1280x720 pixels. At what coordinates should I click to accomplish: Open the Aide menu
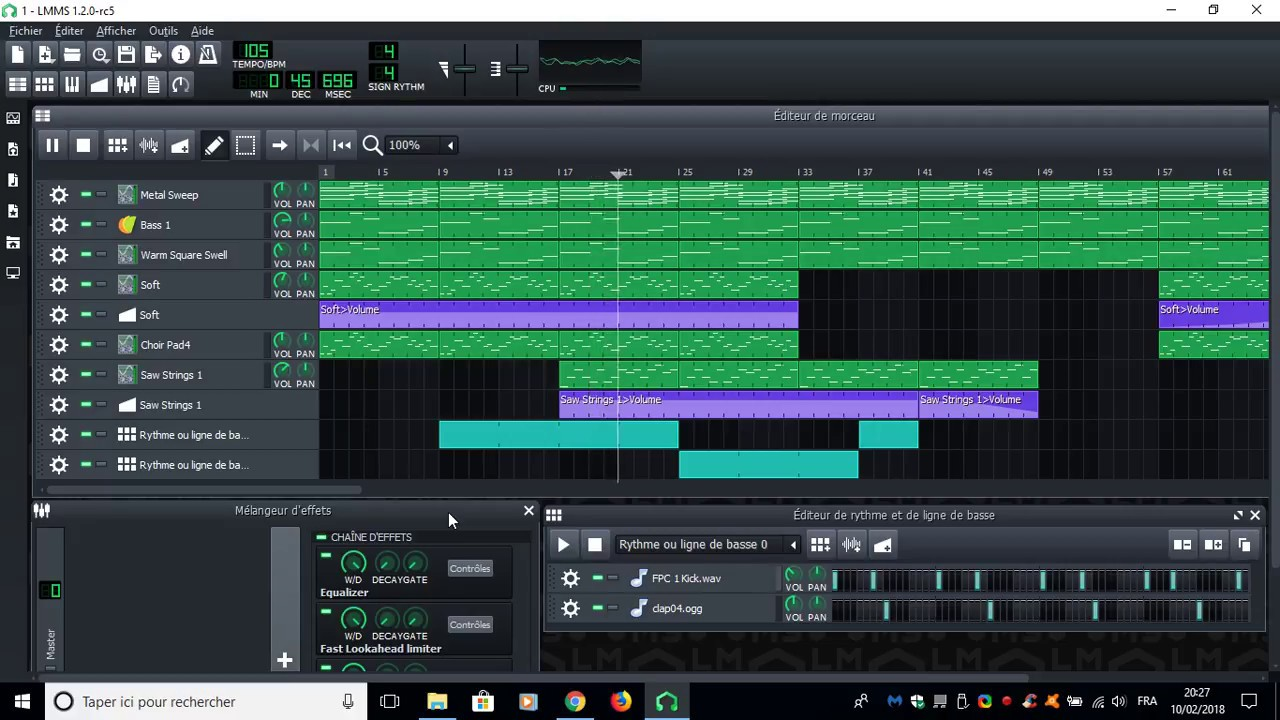click(x=202, y=31)
